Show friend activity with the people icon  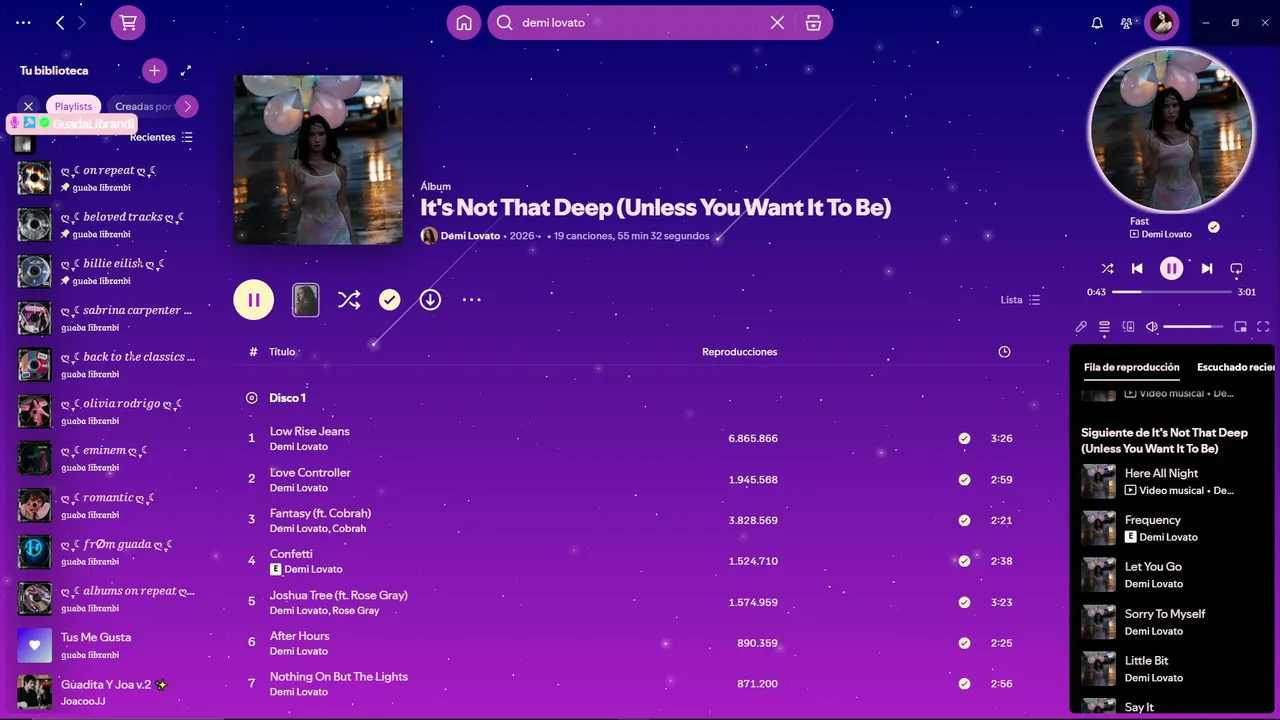(x=1127, y=23)
